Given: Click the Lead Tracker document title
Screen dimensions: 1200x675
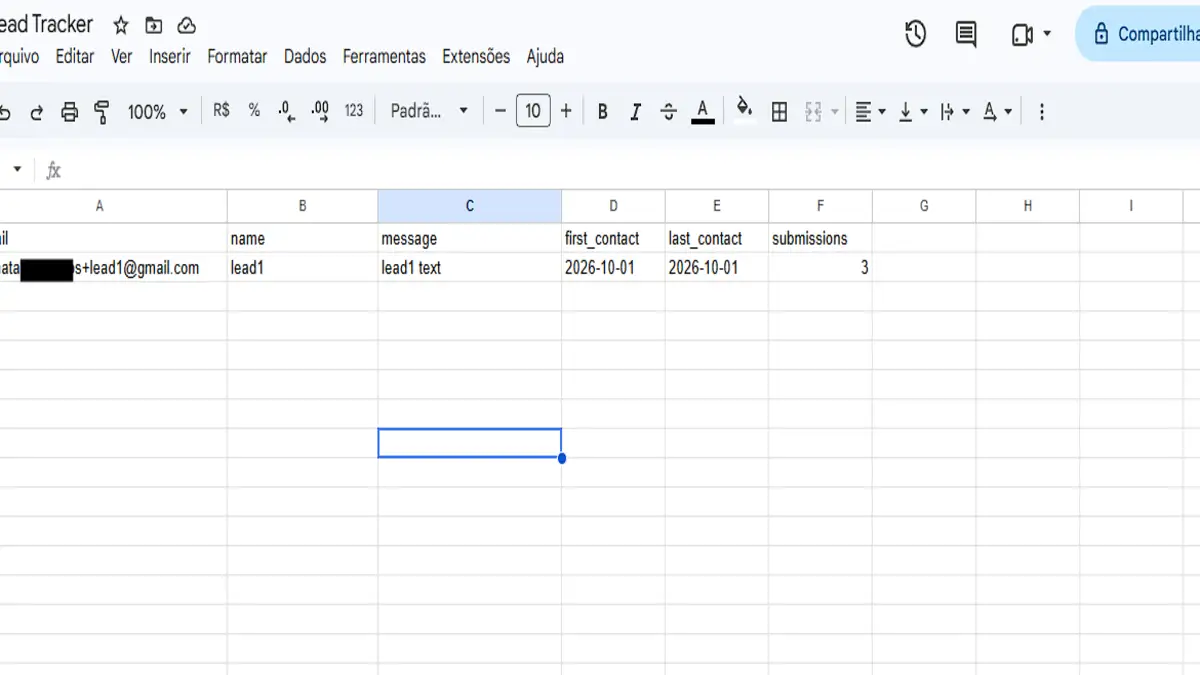Looking at the screenshot, I should [x=47, y=24].
